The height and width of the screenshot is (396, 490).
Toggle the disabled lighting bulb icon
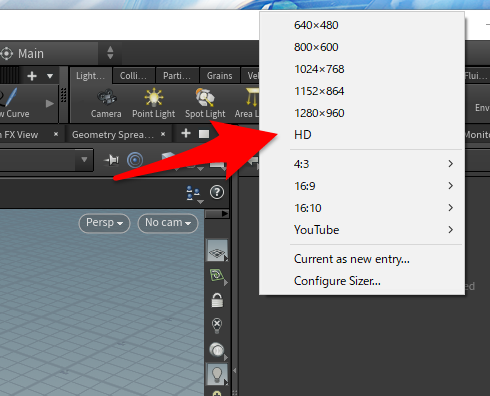pos(217,325)
